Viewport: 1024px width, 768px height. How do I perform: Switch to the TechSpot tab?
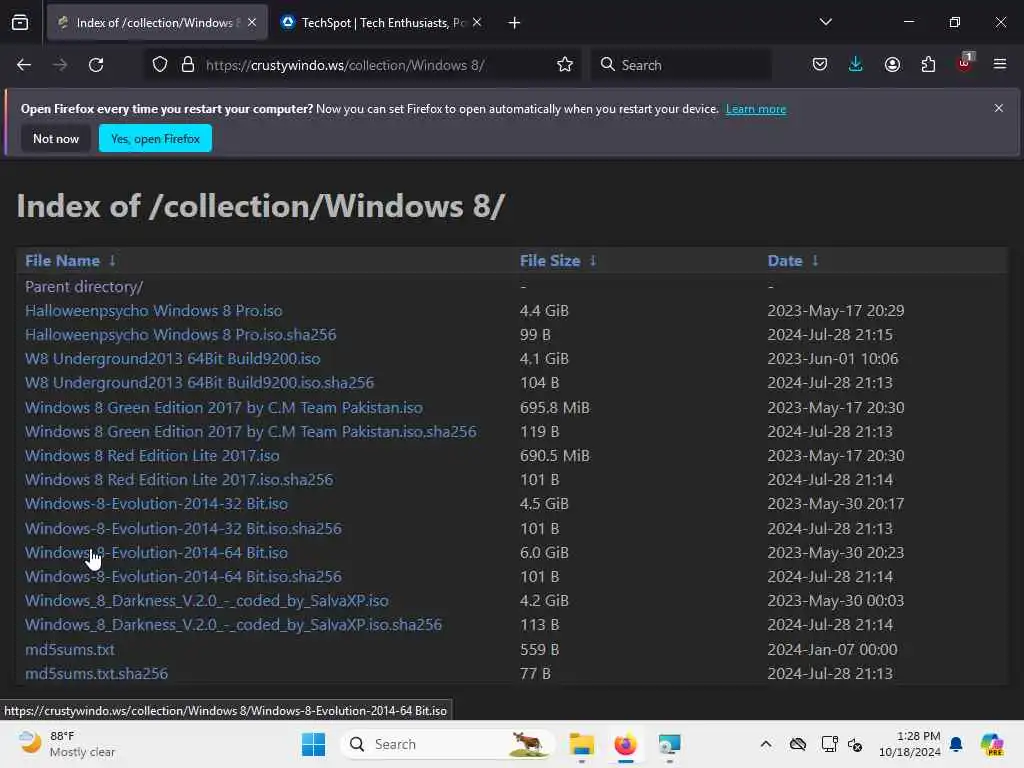tap(381, 23)
